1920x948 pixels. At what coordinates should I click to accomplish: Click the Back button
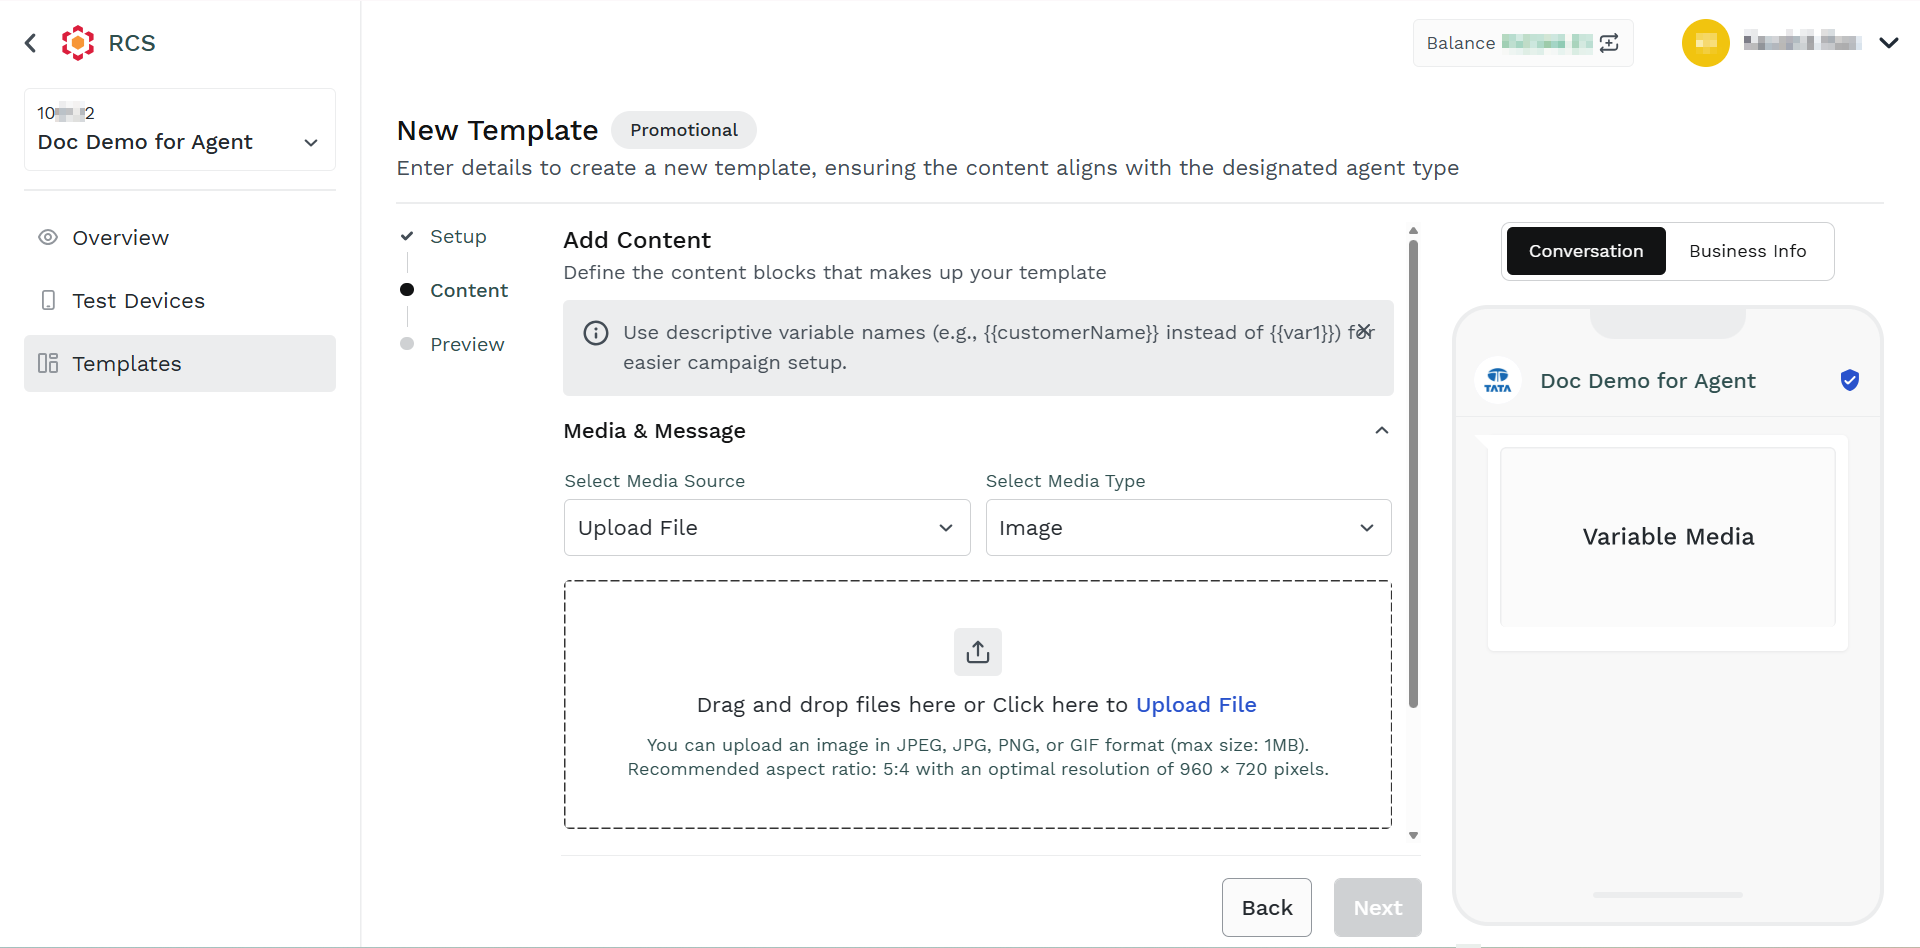1267,908
